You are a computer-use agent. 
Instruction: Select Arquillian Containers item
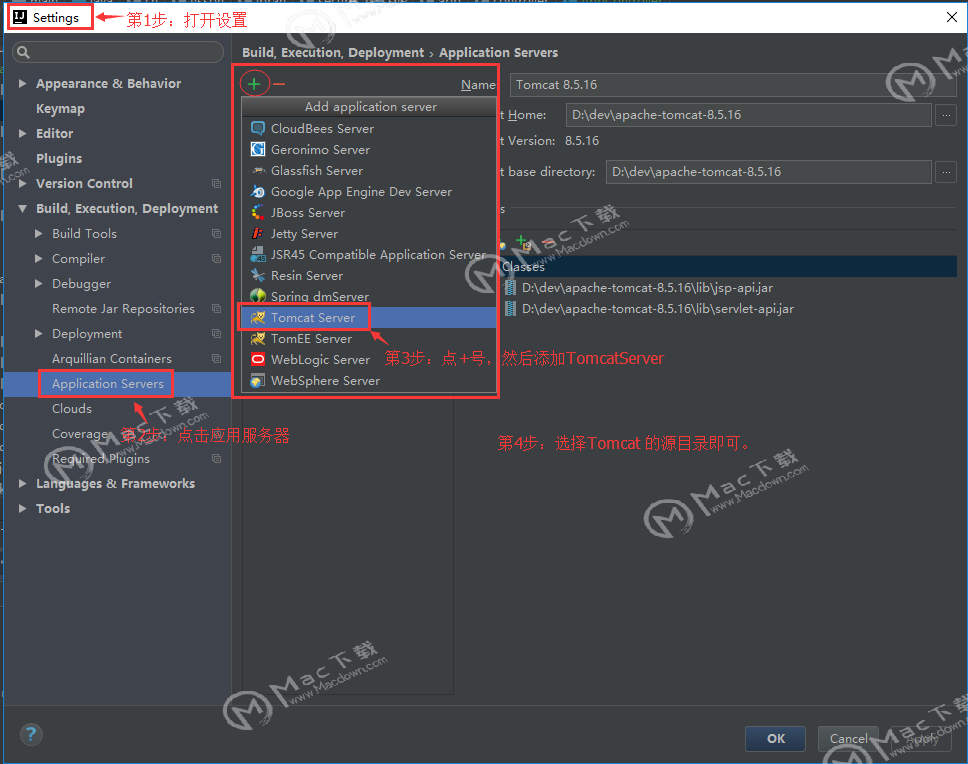pyautogui.click(x=112, y=359)
